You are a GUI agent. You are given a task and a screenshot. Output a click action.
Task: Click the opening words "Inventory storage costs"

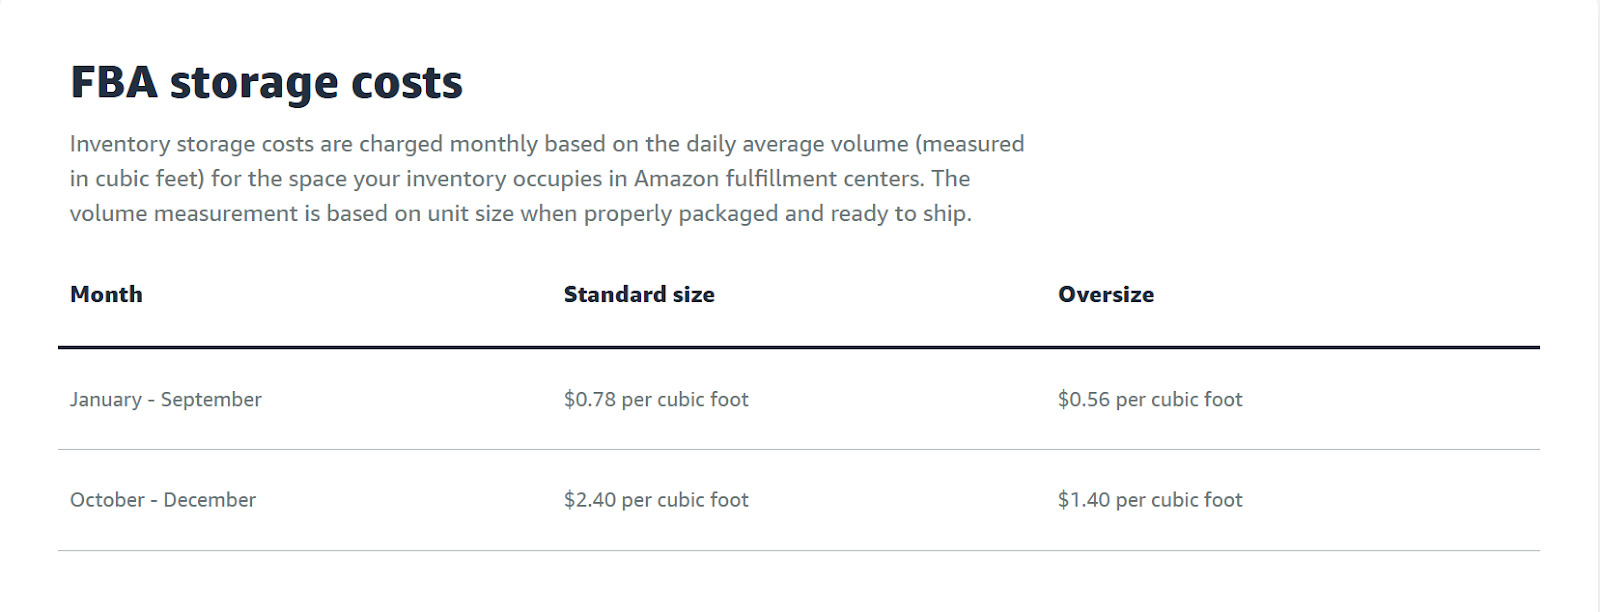191,144
